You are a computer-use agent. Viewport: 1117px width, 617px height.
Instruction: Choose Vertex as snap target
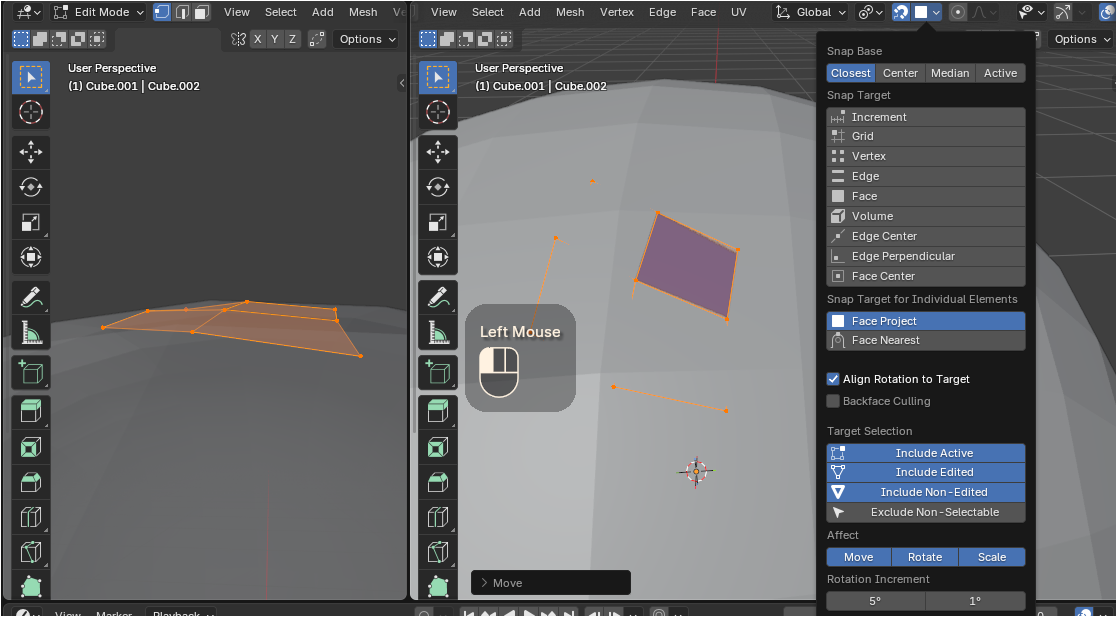(926, 156)
